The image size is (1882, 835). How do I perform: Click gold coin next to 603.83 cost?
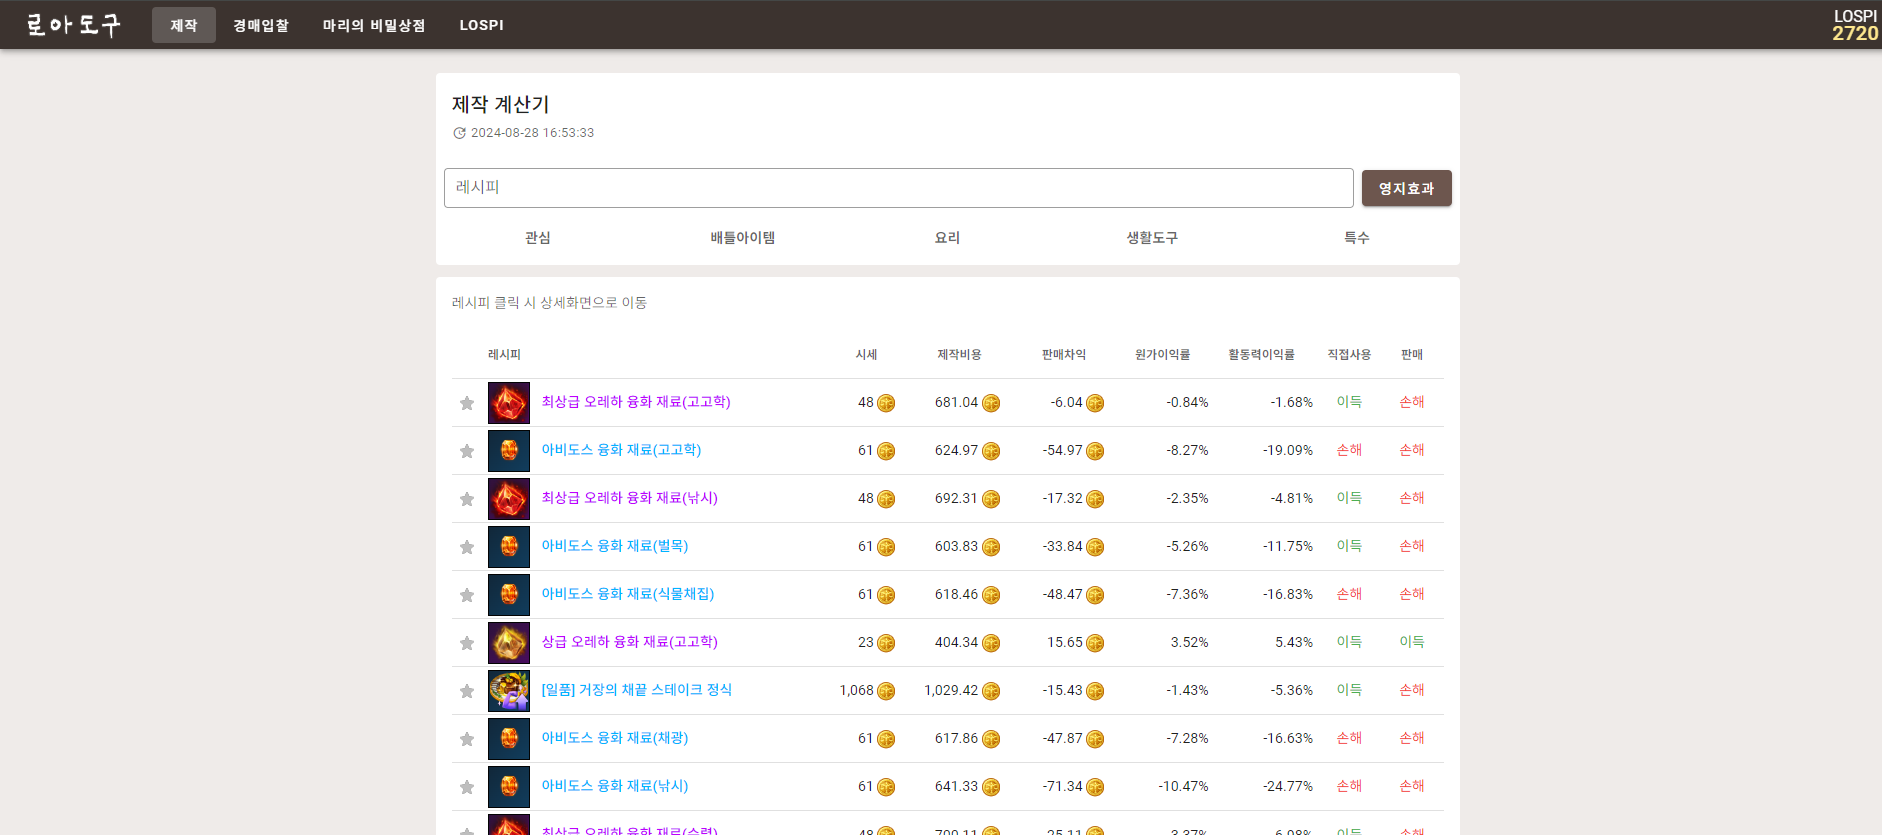point(991,547)
